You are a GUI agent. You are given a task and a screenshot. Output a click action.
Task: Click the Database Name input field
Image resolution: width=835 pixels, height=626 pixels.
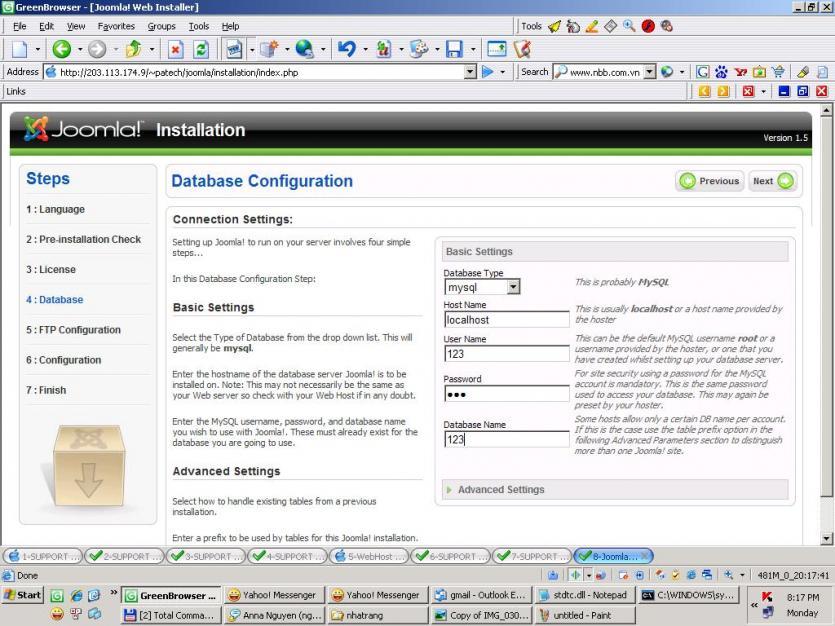506,439
